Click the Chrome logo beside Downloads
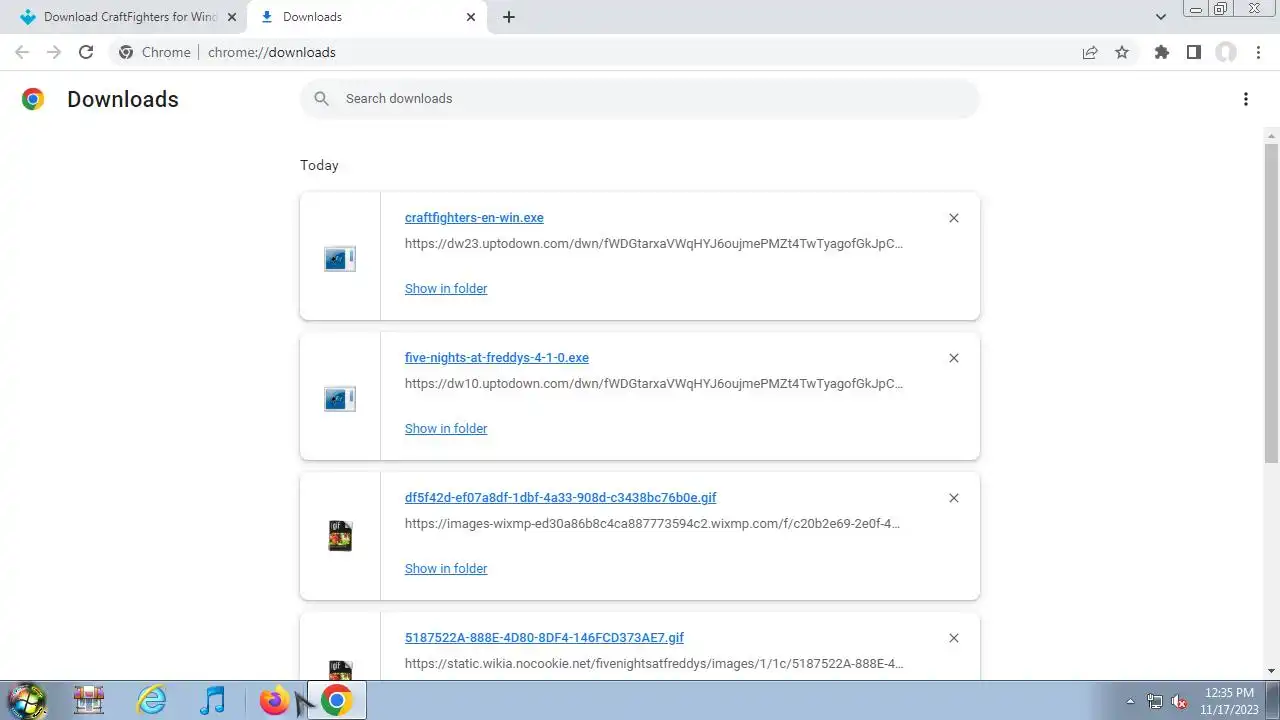The image size is (1280, 720). (x=33, y=99)
